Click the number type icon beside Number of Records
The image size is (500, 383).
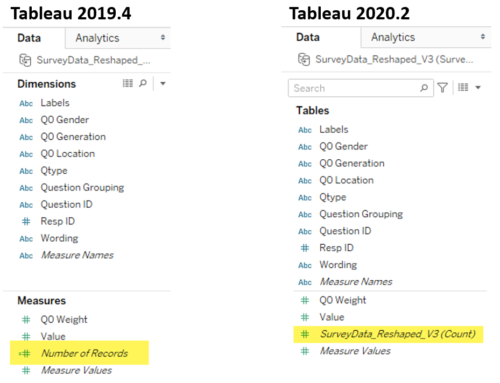click(x=25, y=353)
